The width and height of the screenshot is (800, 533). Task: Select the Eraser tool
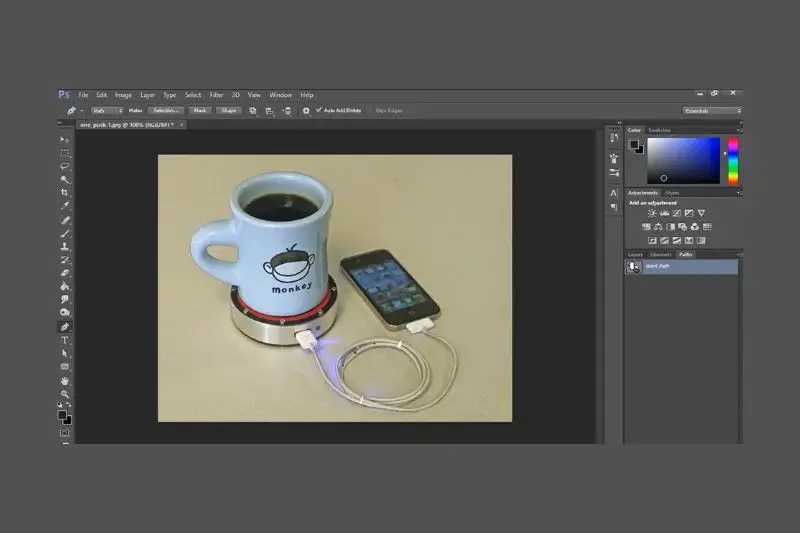[65, 273]
